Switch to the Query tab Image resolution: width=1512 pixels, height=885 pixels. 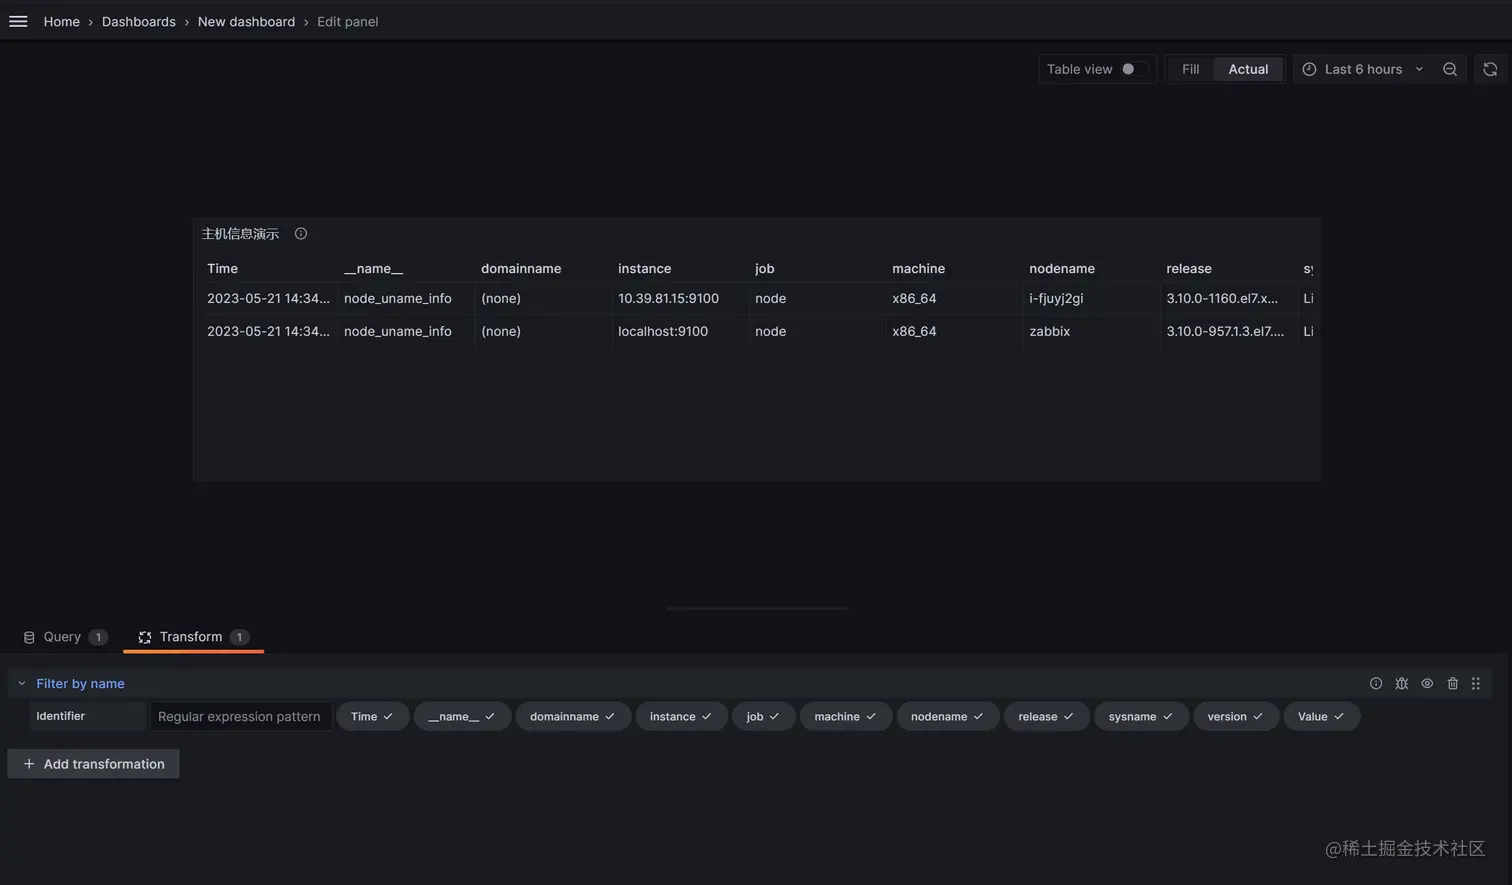coord(65,637)
